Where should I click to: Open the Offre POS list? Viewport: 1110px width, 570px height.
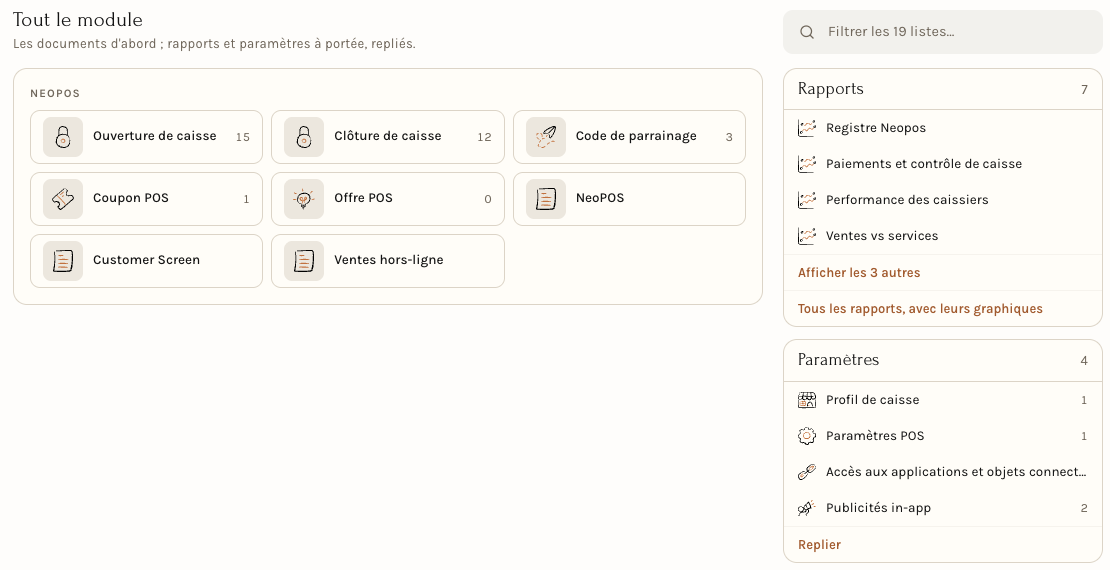(x=388, y=199)
